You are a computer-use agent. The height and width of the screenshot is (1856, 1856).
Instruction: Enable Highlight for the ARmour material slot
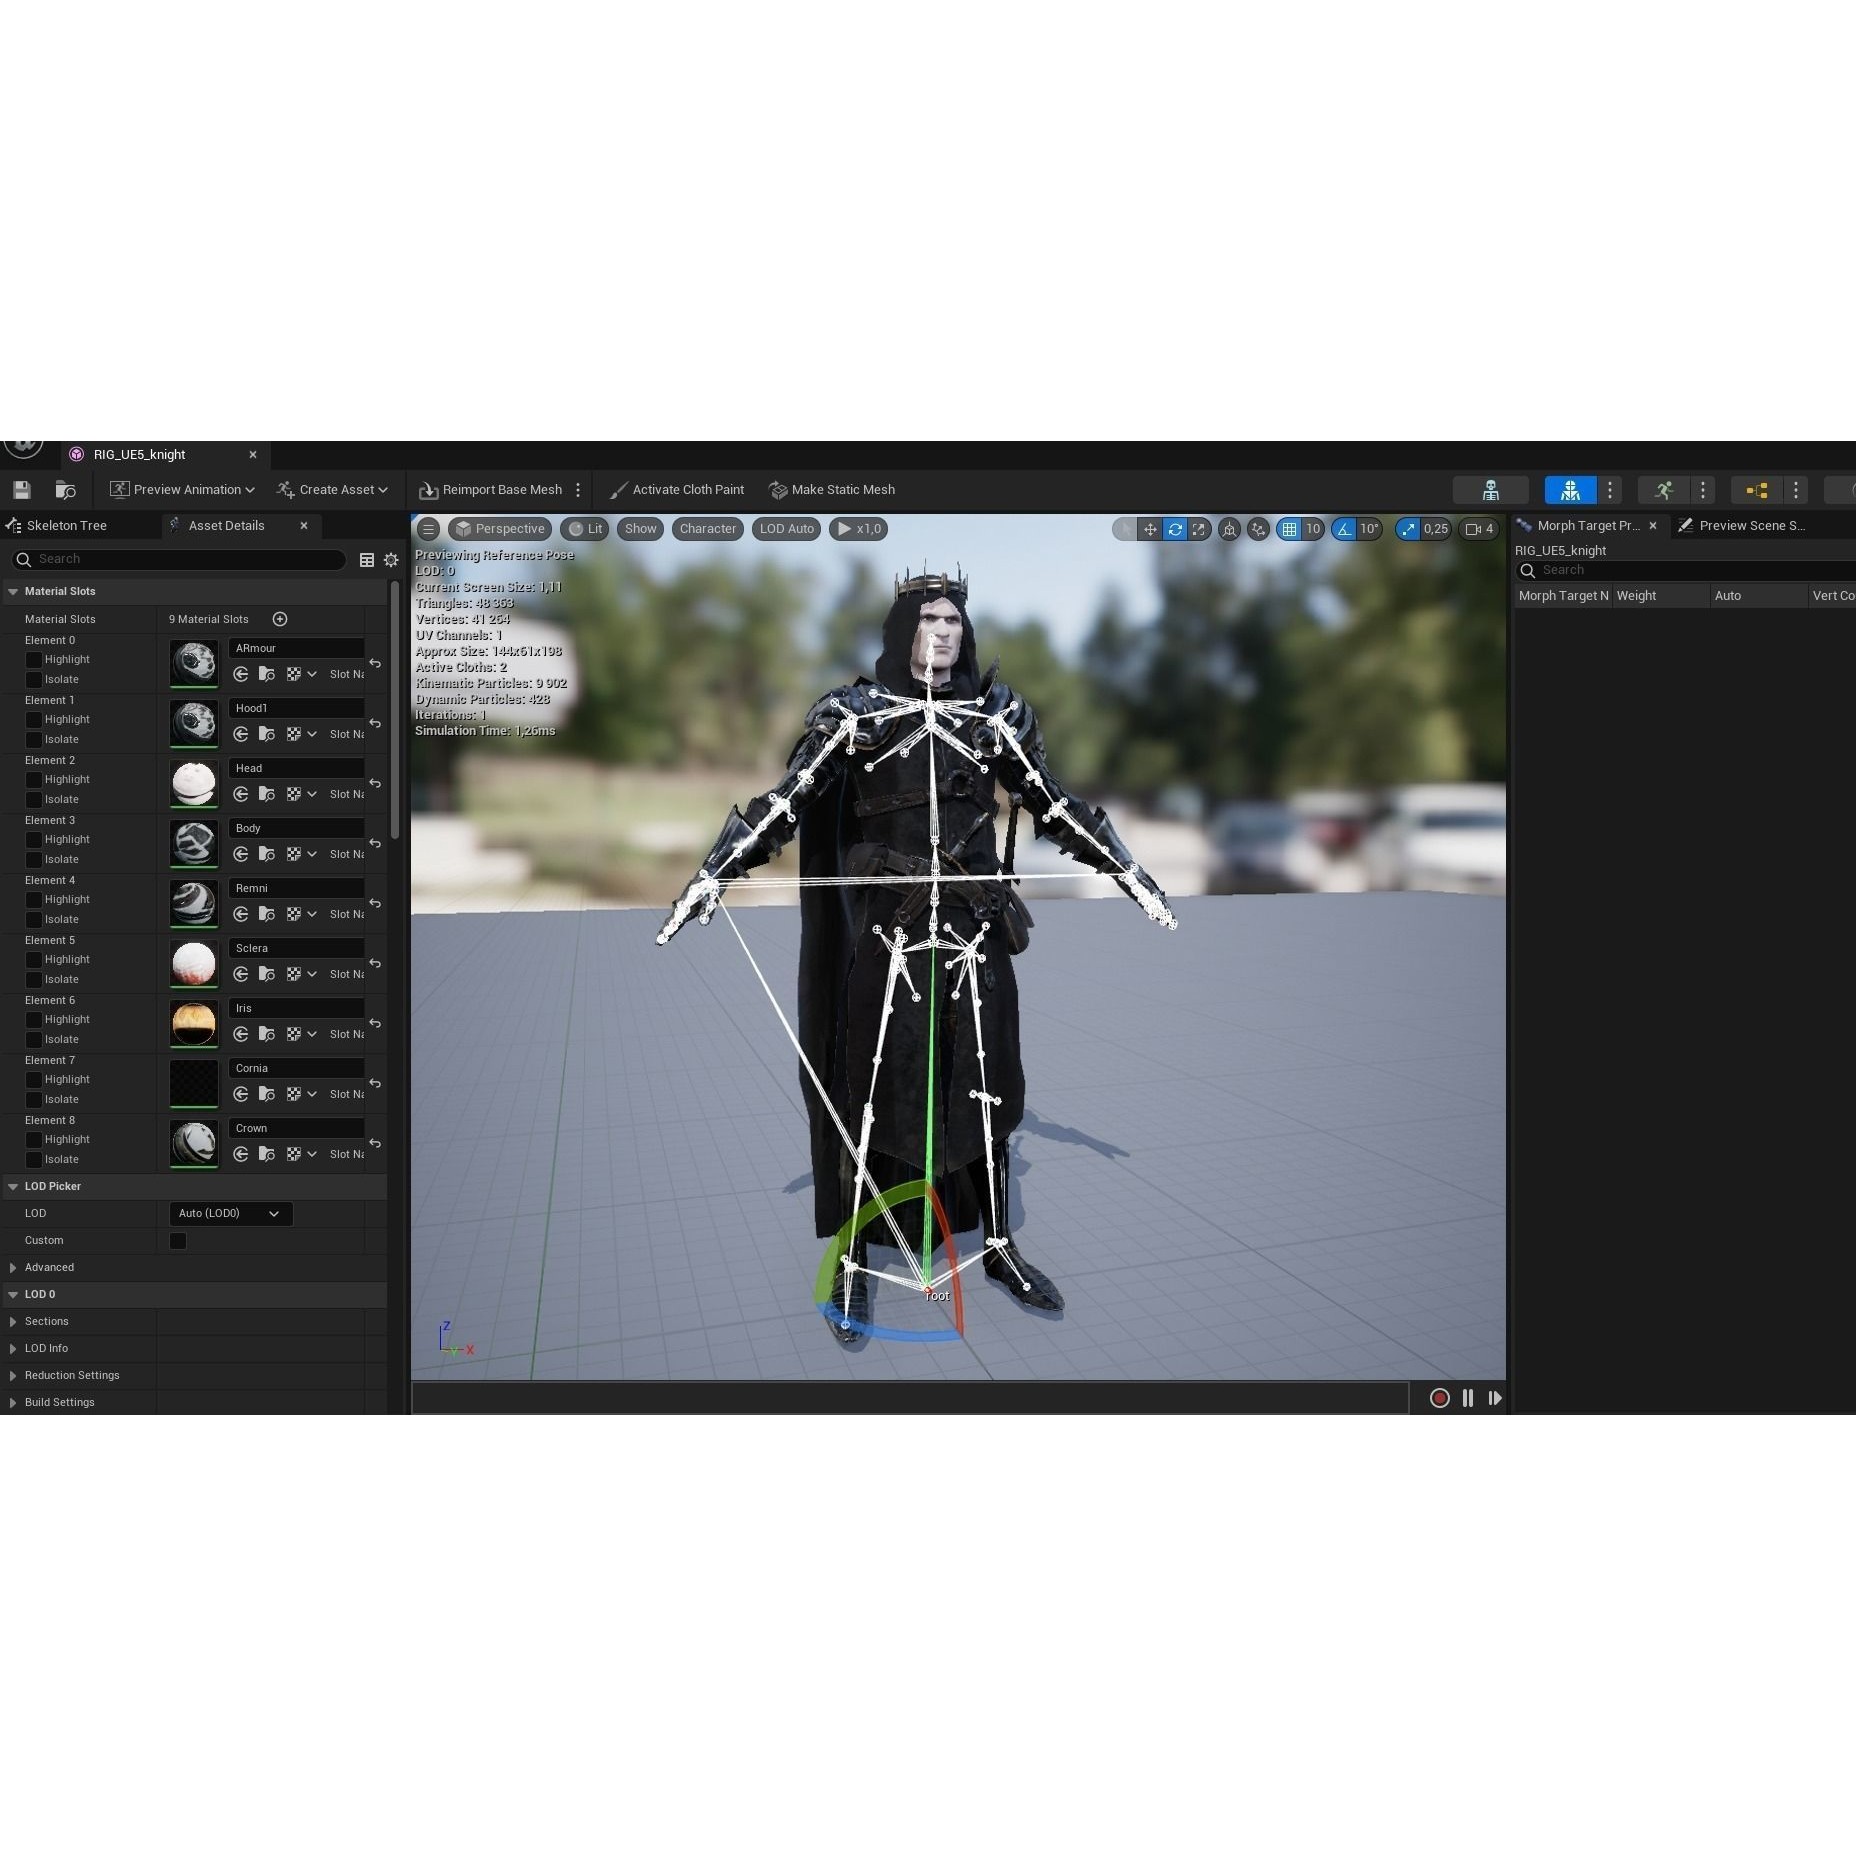point(35,659)
